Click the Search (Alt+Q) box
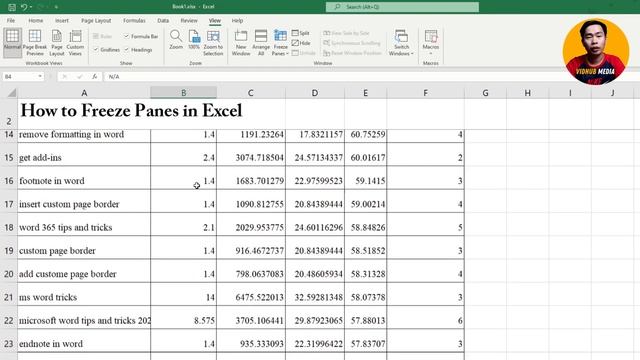640x360 pixels. click(402, 7)
